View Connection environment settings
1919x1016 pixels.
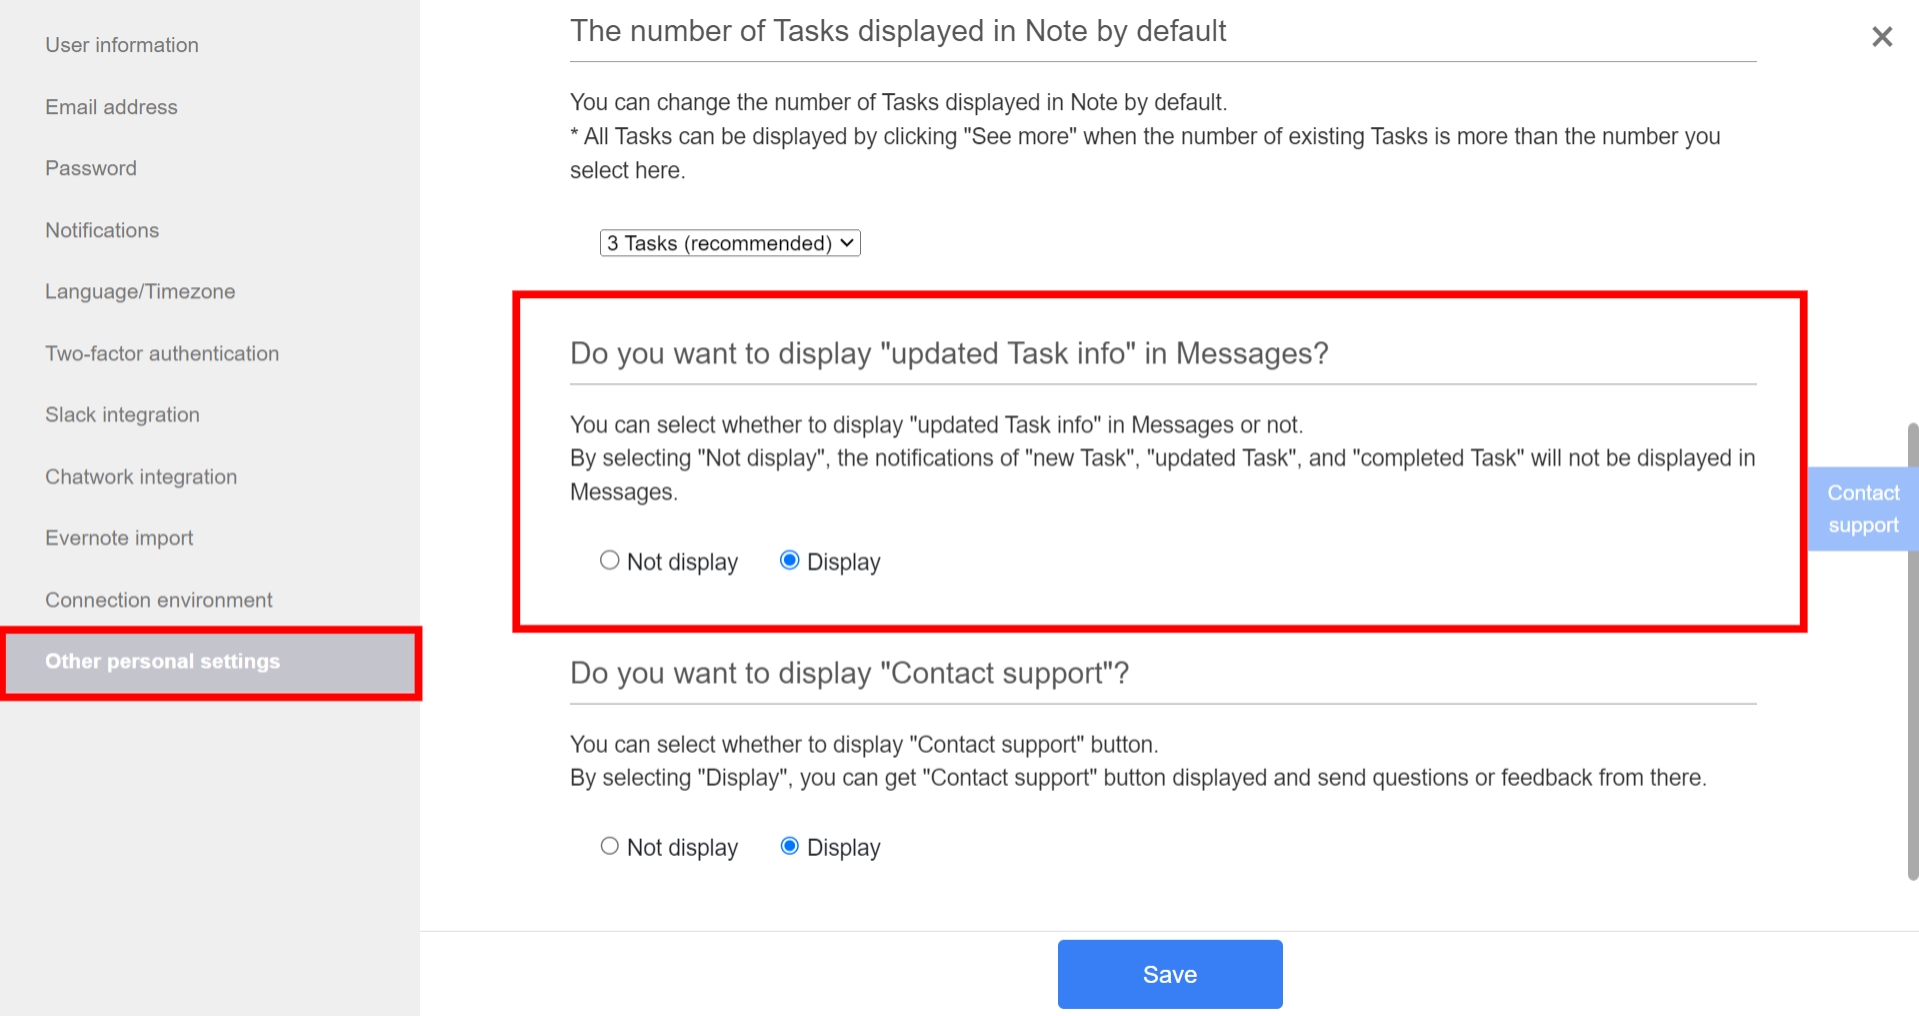(x=159, y=600)
